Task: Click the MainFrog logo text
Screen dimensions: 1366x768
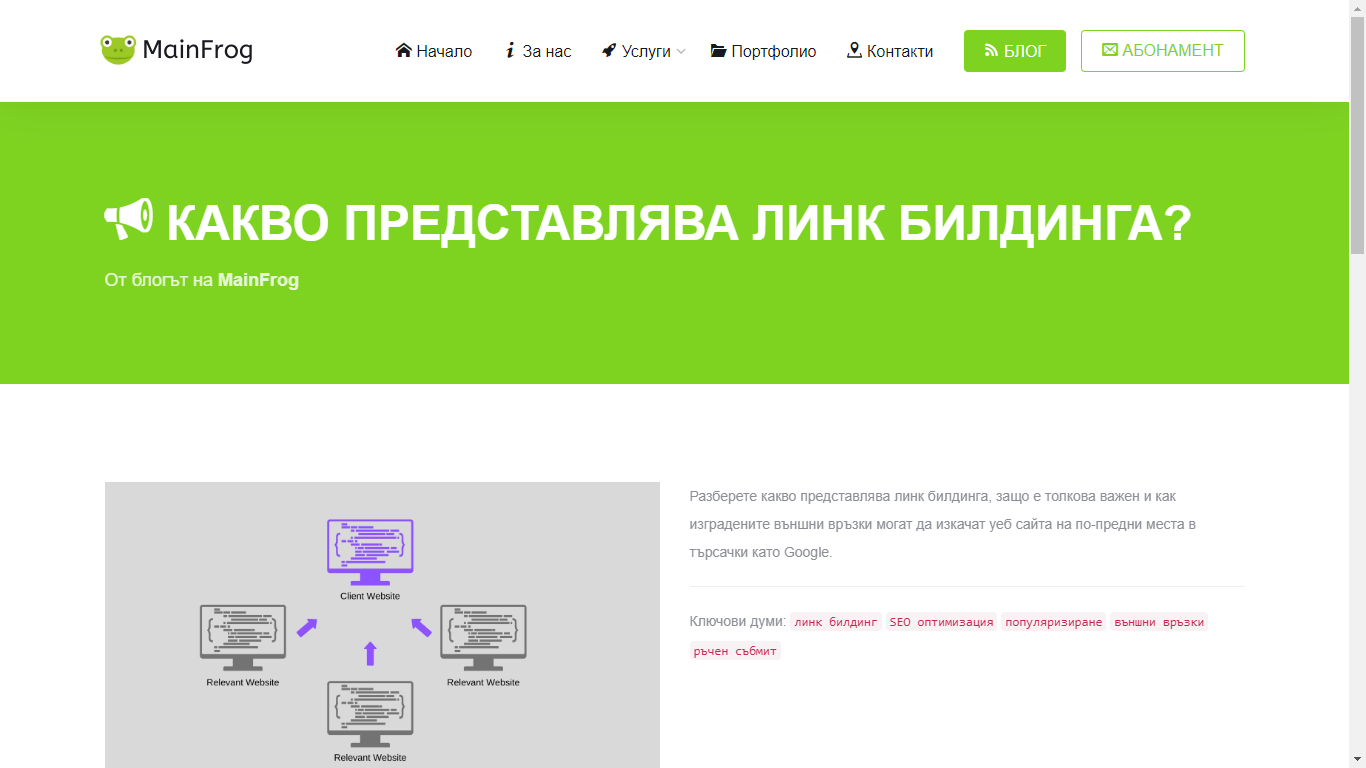Action: (x=198, y=50)
